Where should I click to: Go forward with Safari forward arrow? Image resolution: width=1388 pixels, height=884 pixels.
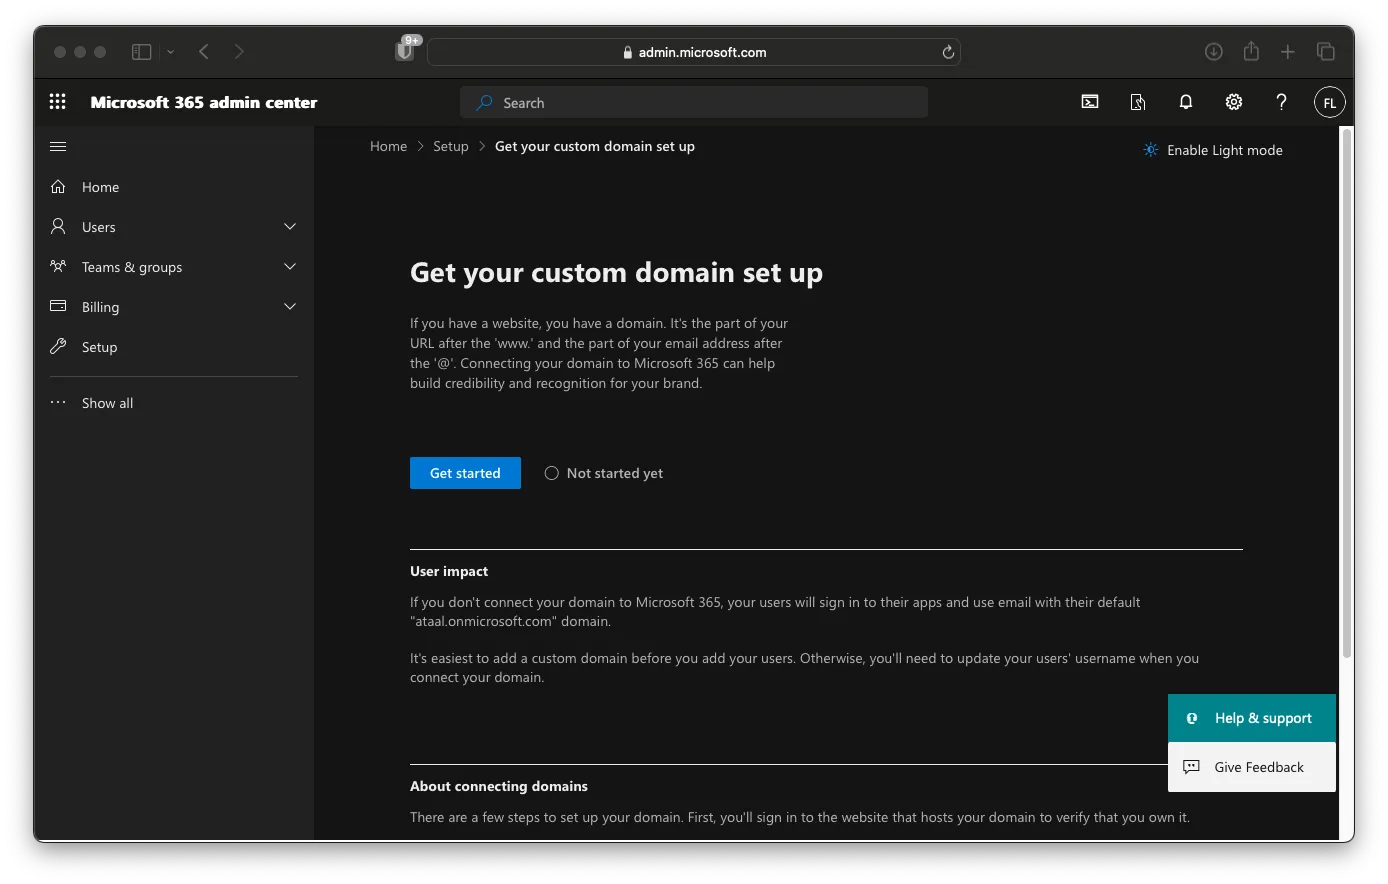pyautogui.click(x=239, y=52)
